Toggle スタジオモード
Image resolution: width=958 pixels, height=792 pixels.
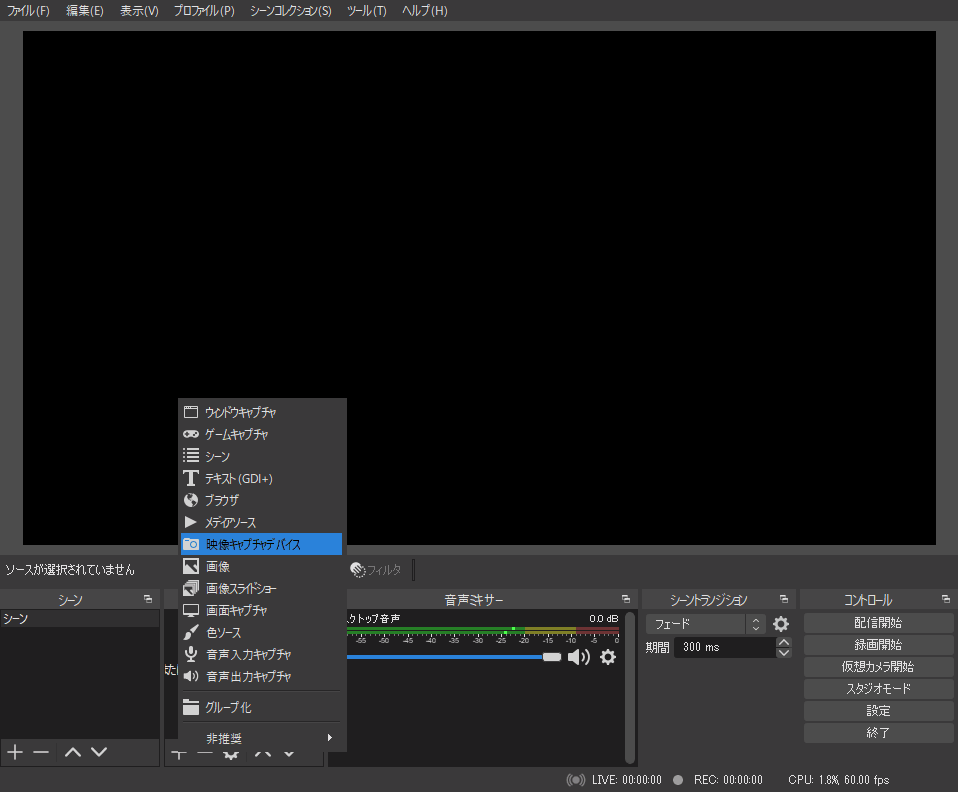coord(879,689)
